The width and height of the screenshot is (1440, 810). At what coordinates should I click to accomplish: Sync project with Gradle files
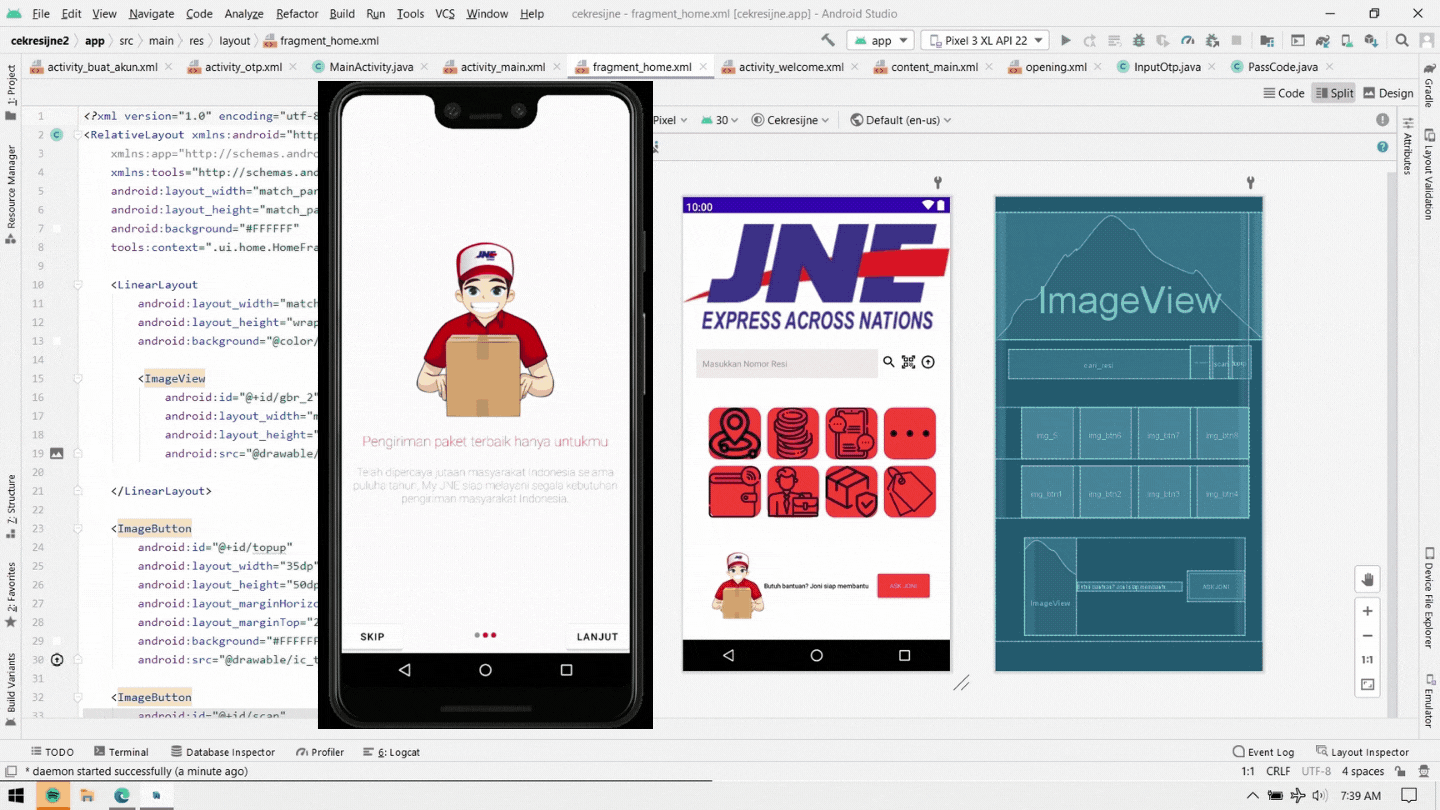tap(1322, 40)
